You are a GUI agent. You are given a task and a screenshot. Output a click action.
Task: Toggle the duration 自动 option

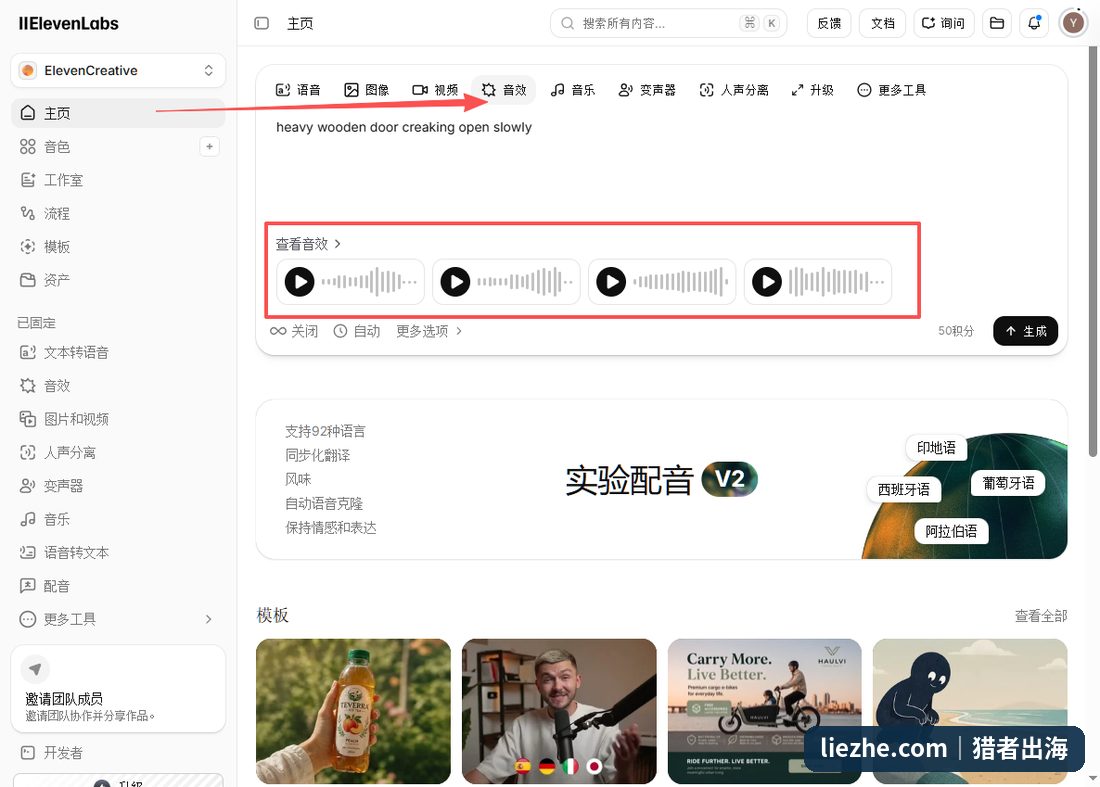click(x=356, y=331)
